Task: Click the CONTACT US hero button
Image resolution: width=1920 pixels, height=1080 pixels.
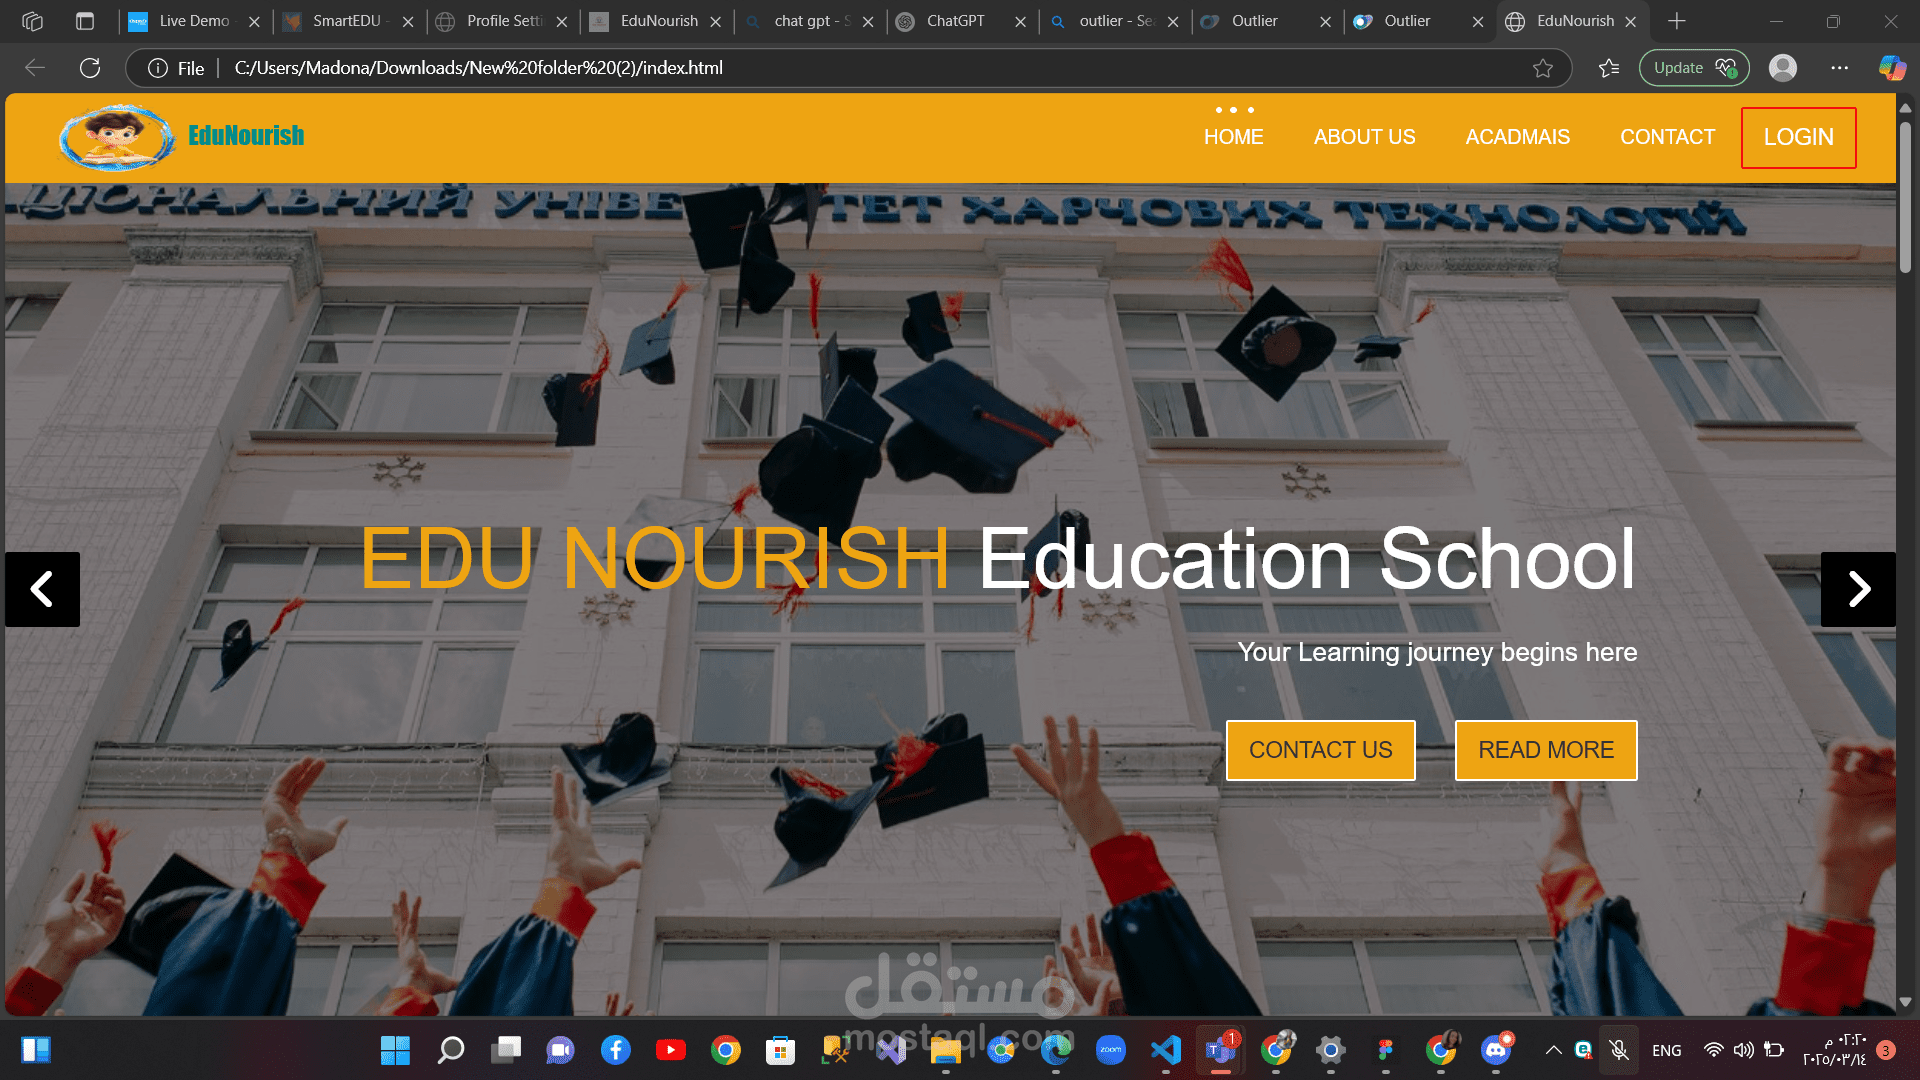Action: 1320,750
